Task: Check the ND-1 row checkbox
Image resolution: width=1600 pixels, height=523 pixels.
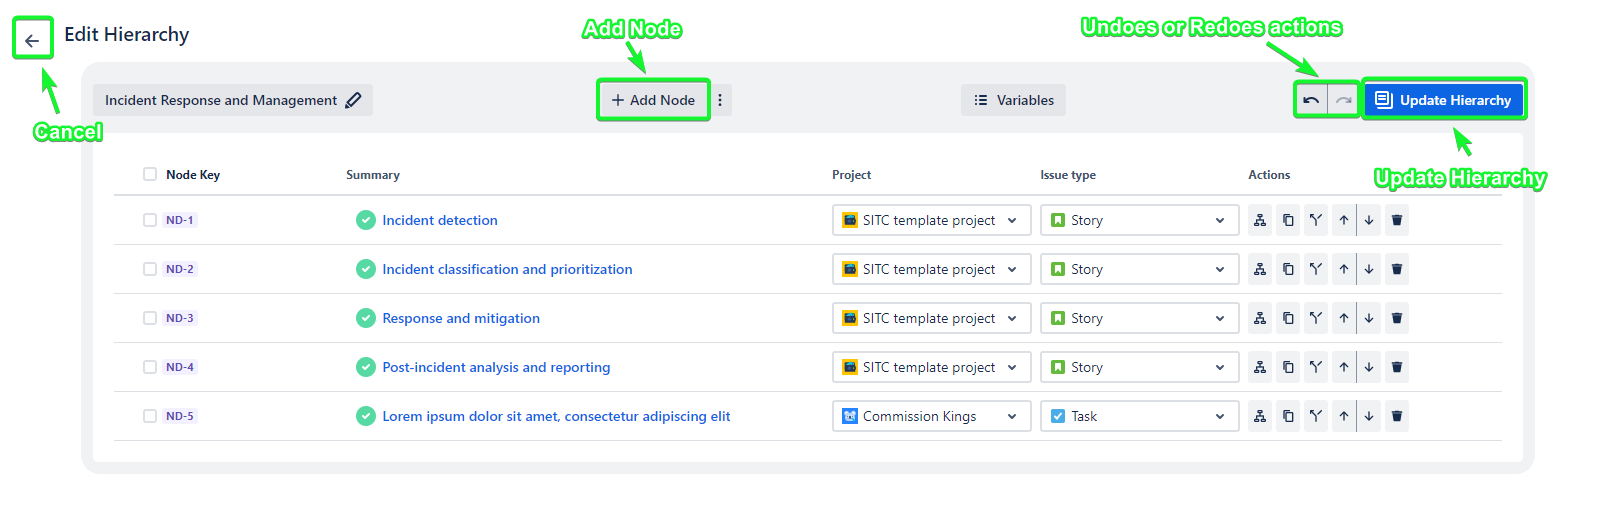Action: click(150, 220)
